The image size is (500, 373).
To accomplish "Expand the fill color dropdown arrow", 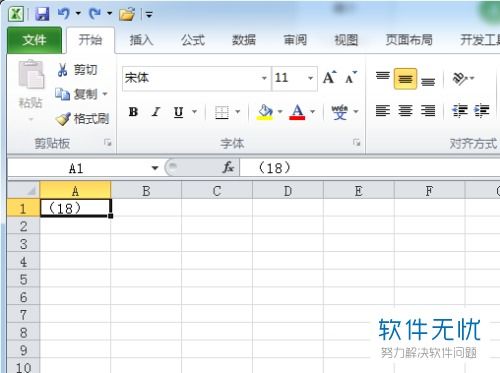I will click(x=280, y=112).
